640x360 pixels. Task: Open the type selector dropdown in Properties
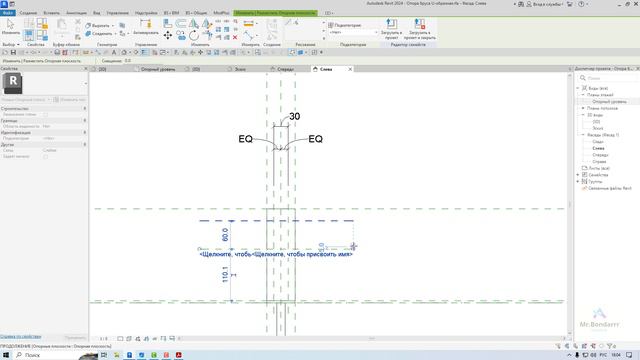86,84
